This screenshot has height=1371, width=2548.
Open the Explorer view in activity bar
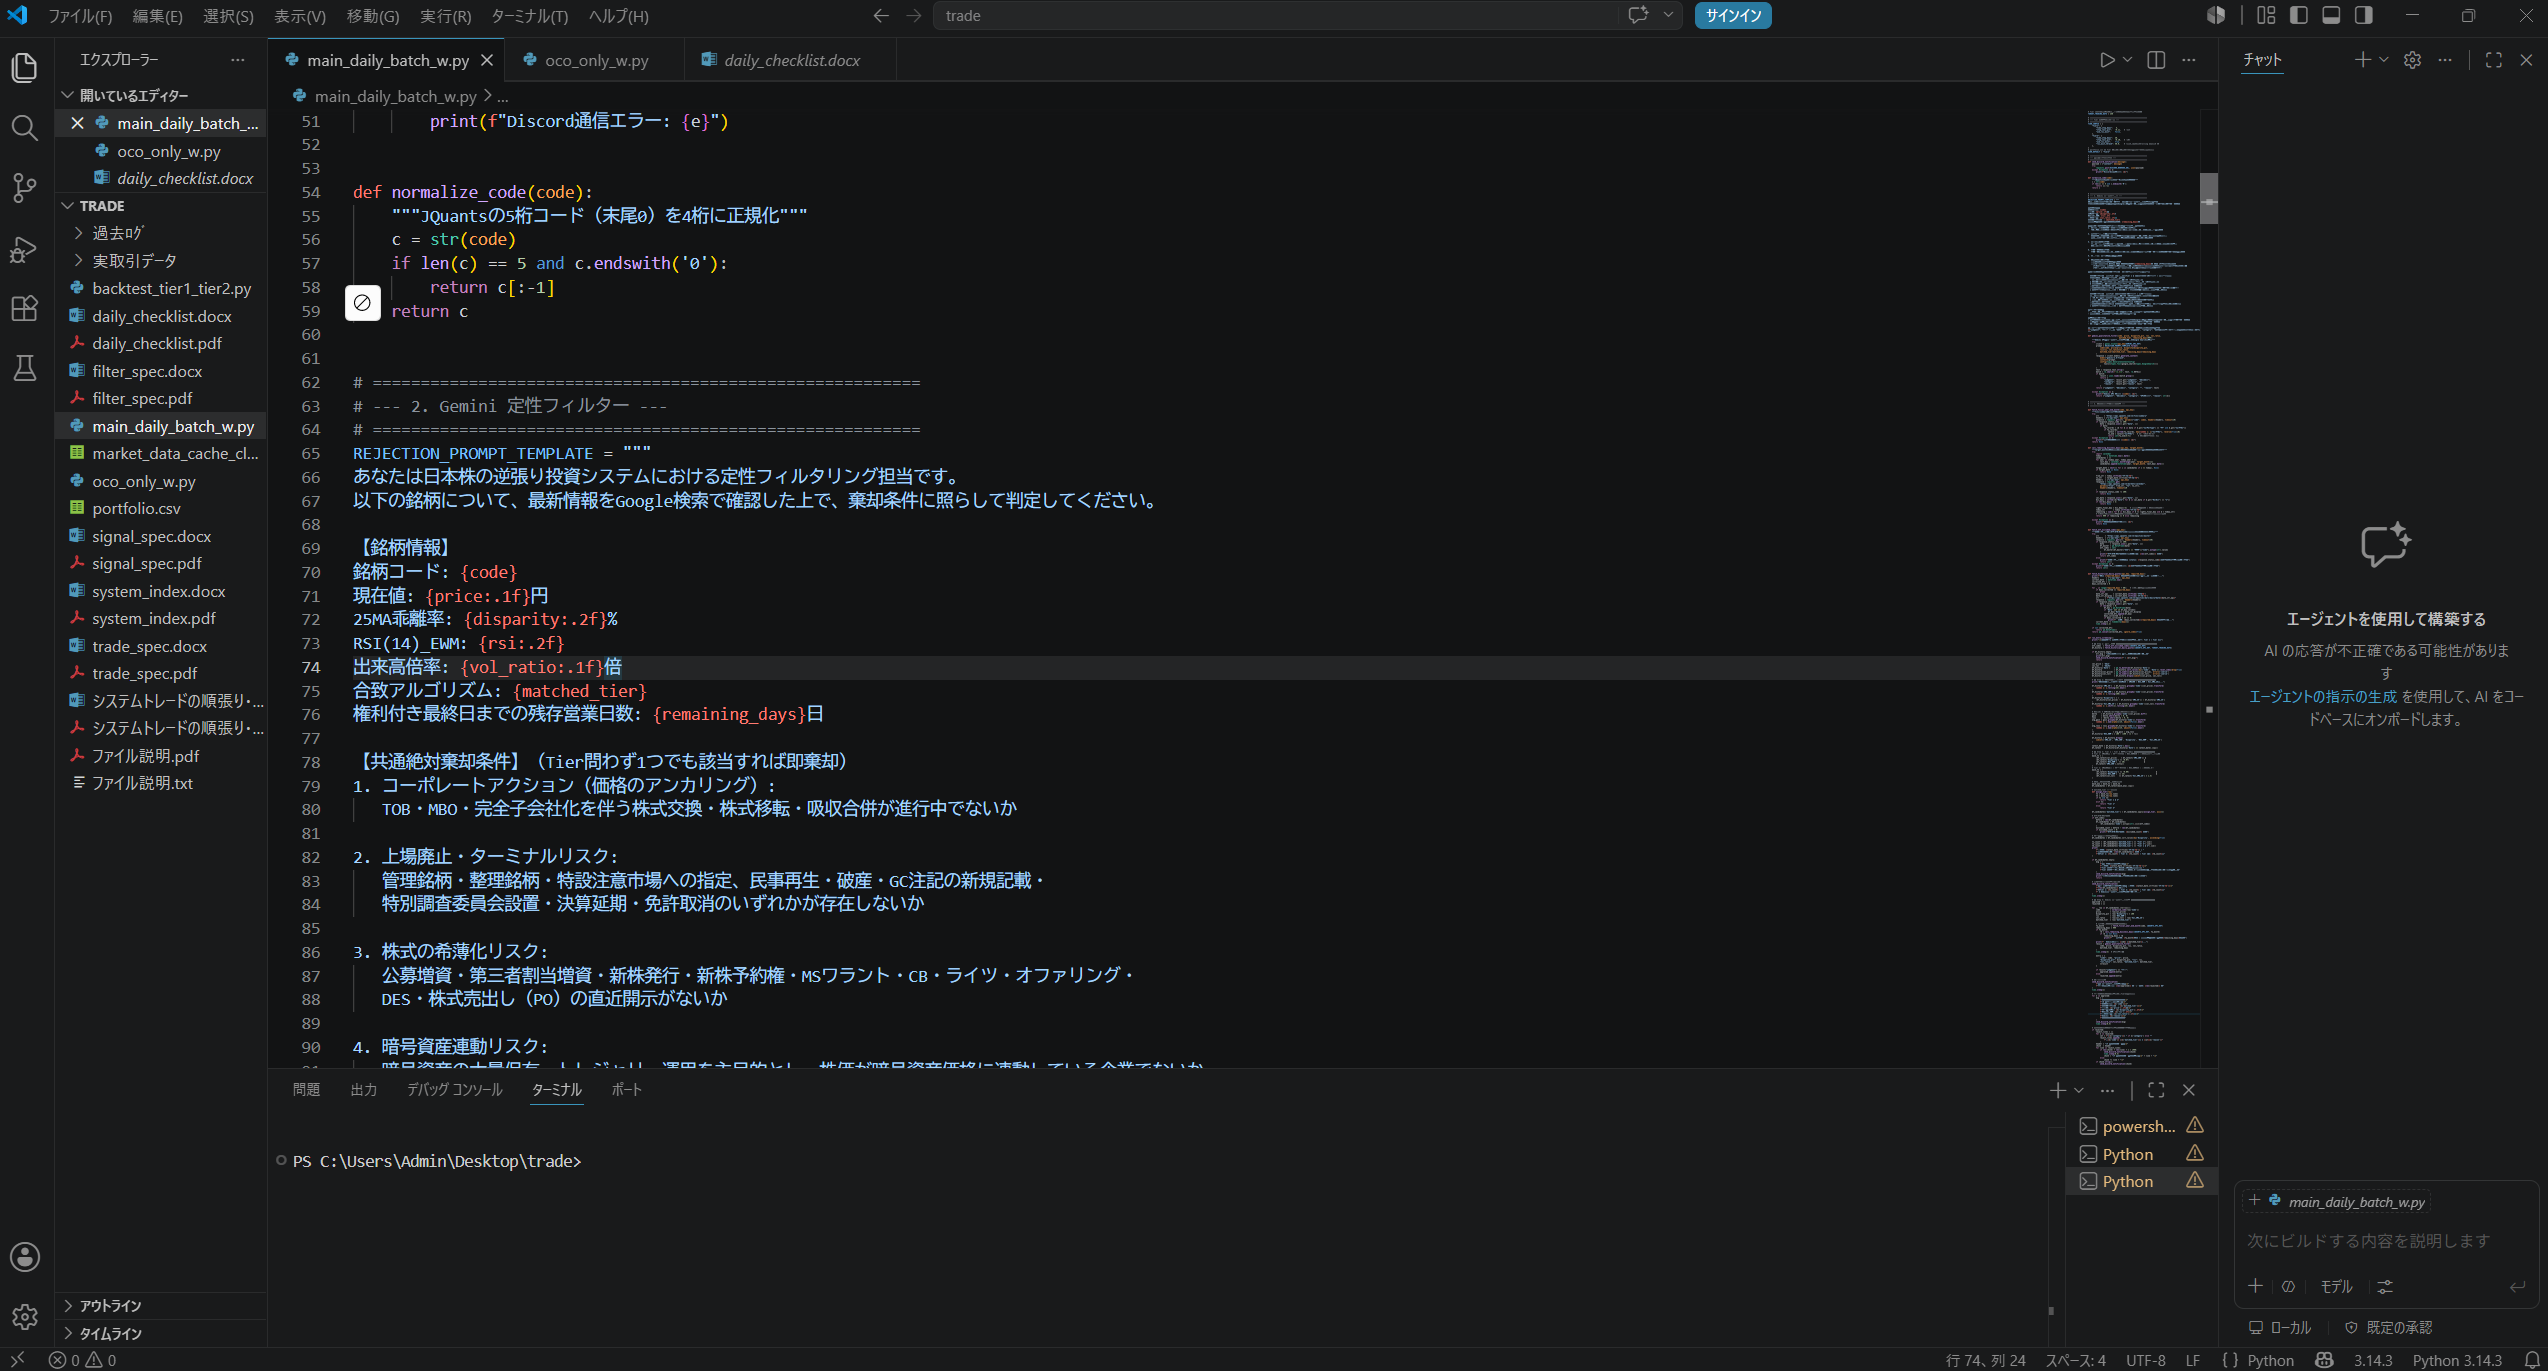[24, 68]
